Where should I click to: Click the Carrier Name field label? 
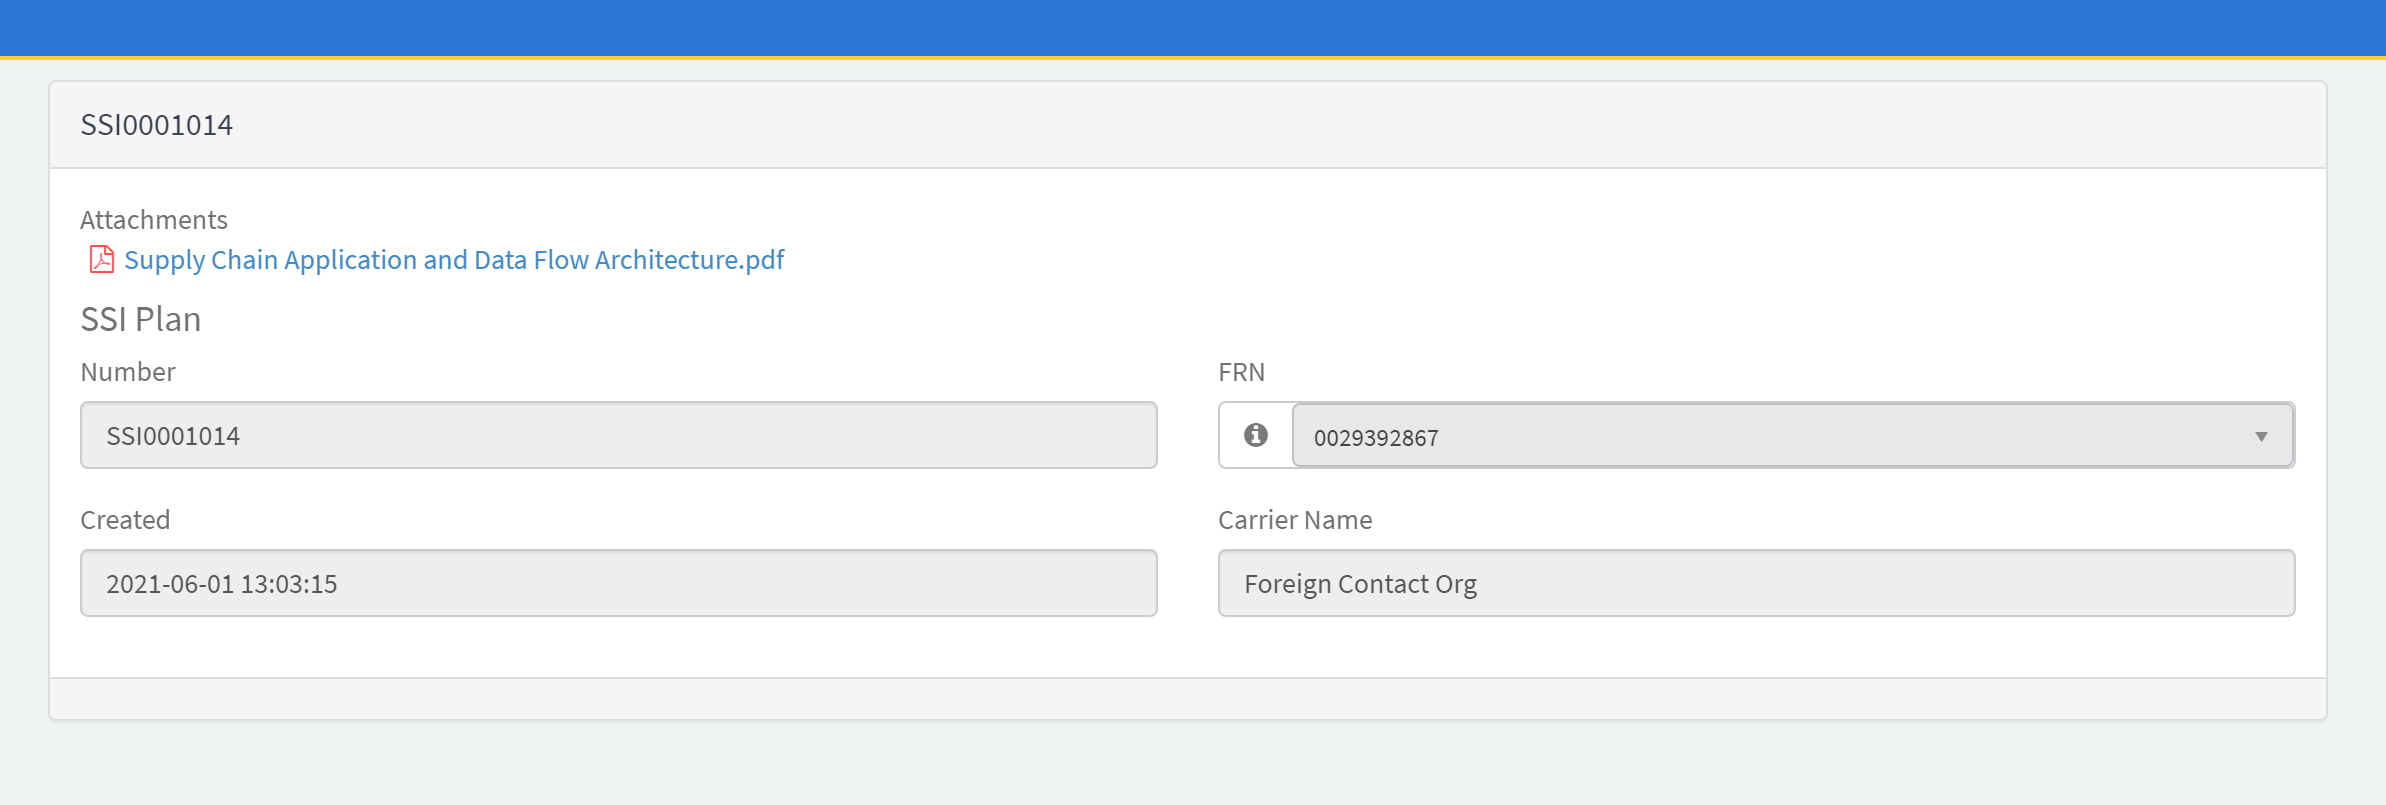tap(1295, 520)
